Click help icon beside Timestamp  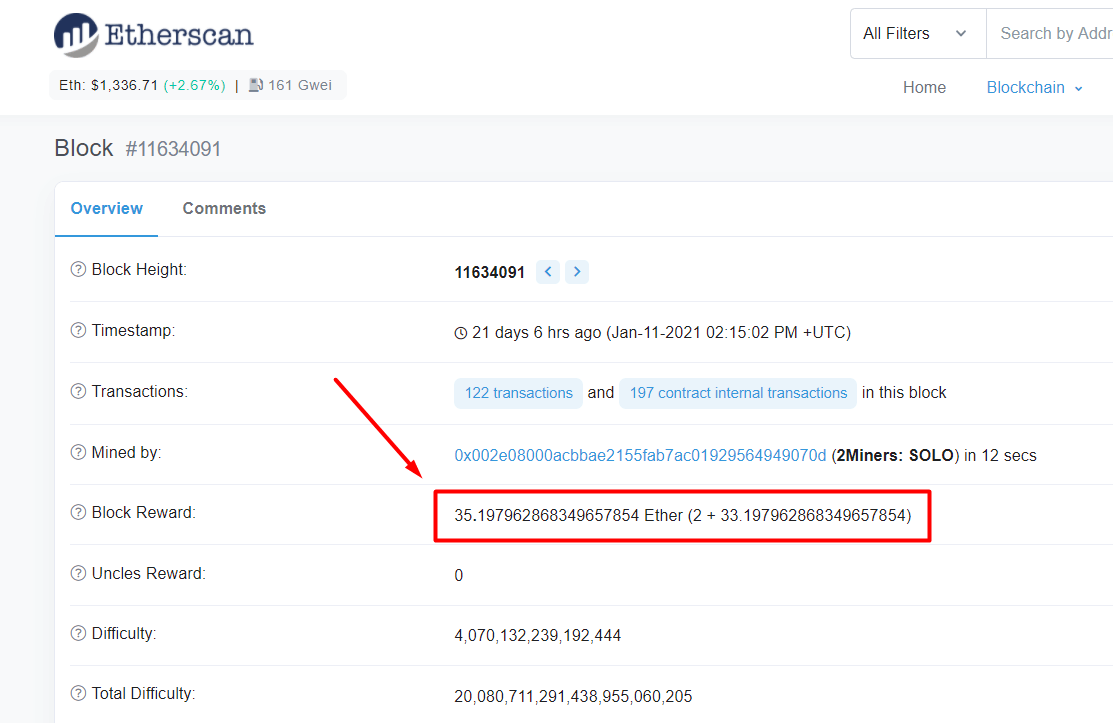78,331
